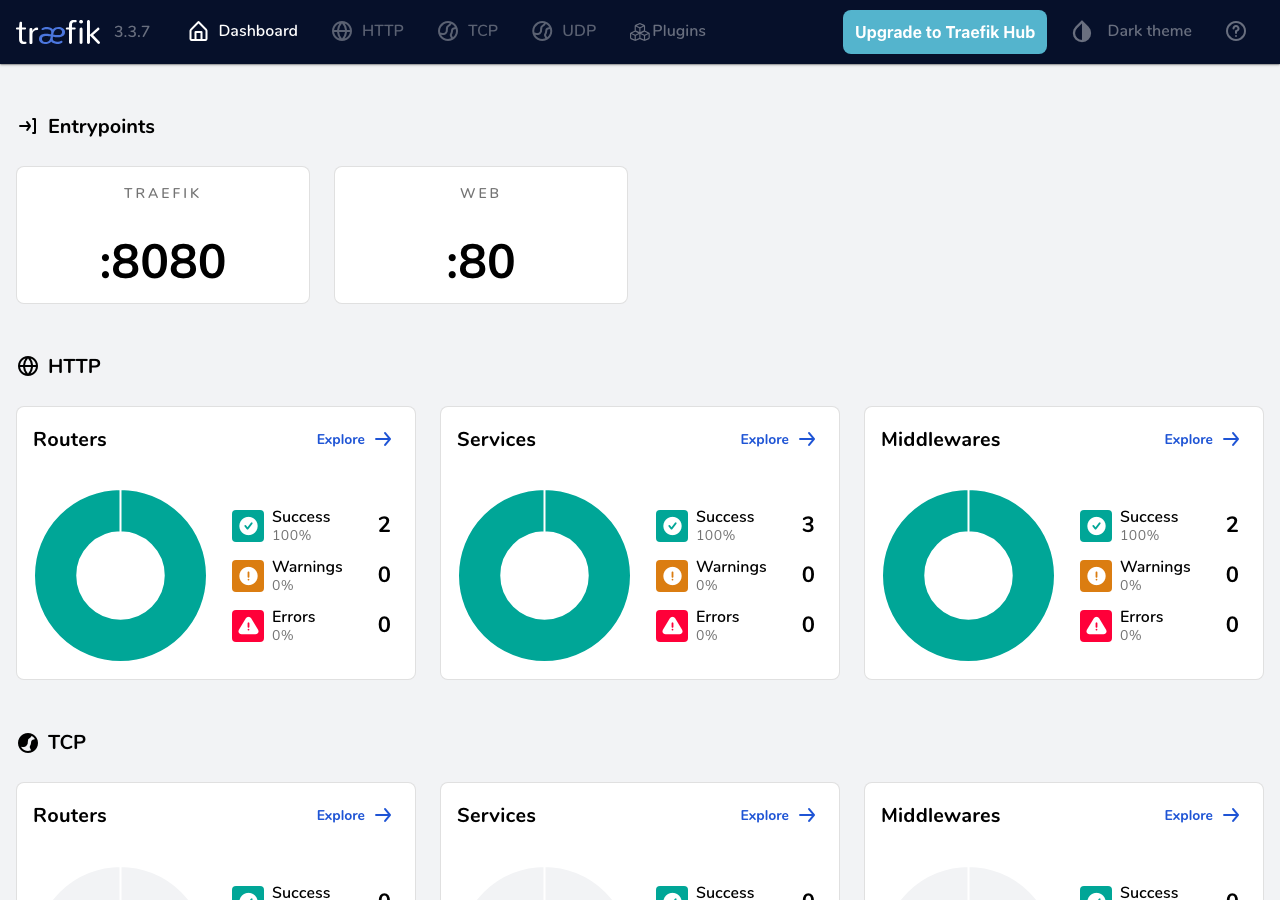Click HTTP Routers Success label
The width and height of the screenshot is (1280, 900).
point(301,517)
